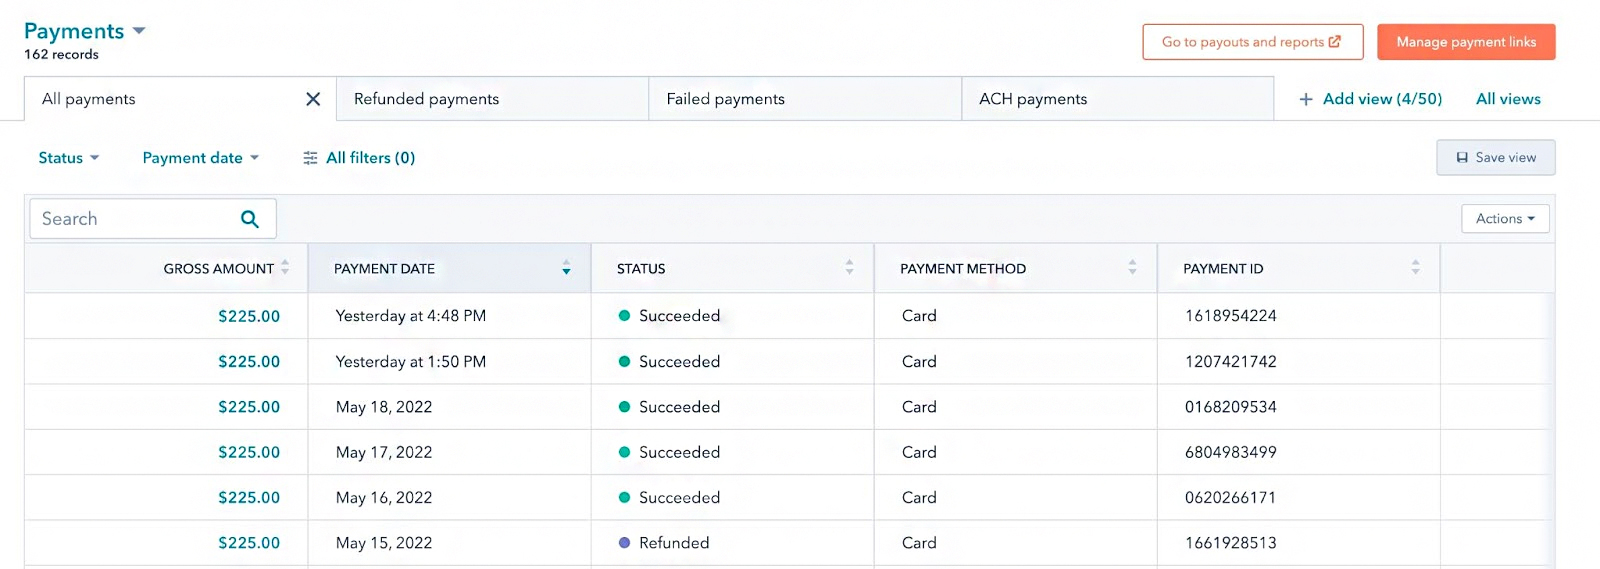The image size is (1600, 569).
Task: Focus the Search input field
Action: [x=152, y=219]
